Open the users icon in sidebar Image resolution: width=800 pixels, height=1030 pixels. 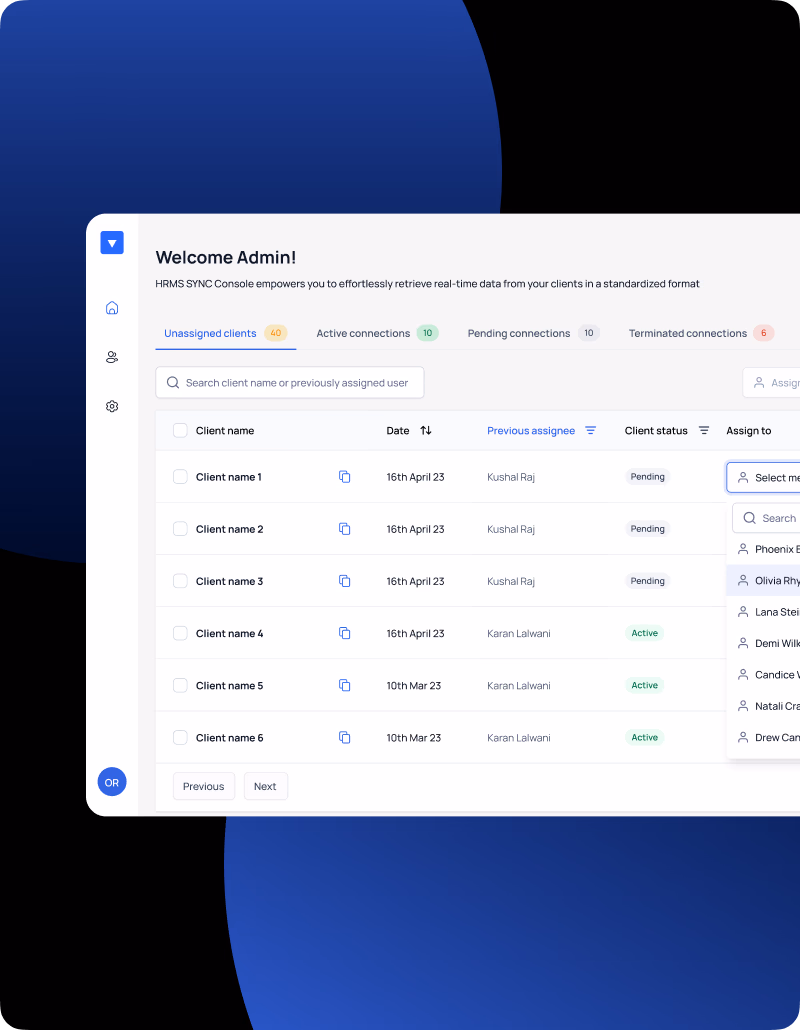(x=112, y=357)
